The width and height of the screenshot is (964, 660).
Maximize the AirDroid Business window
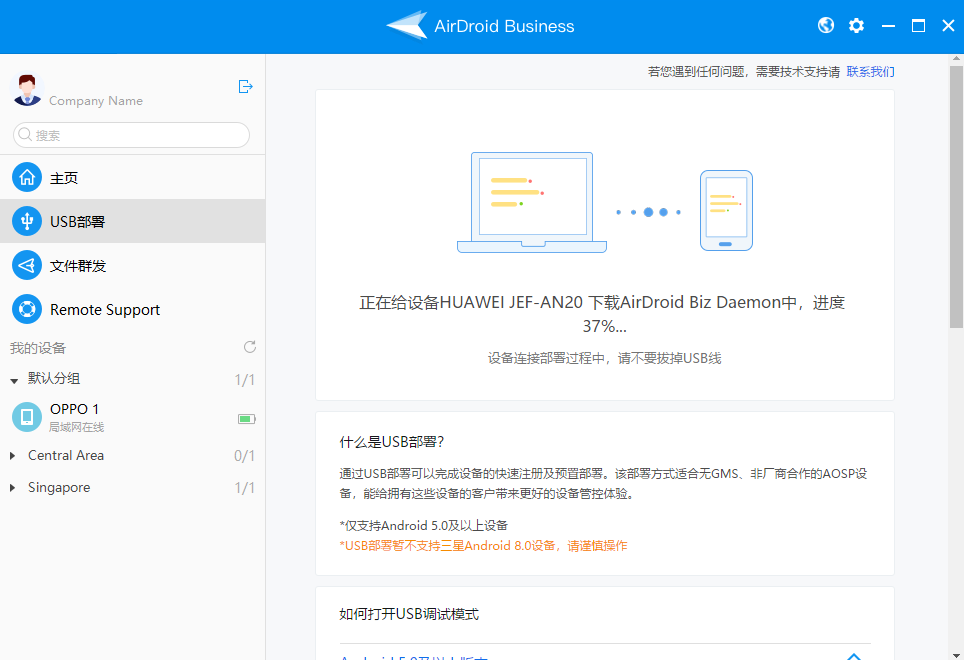click(x=919, y=26)
